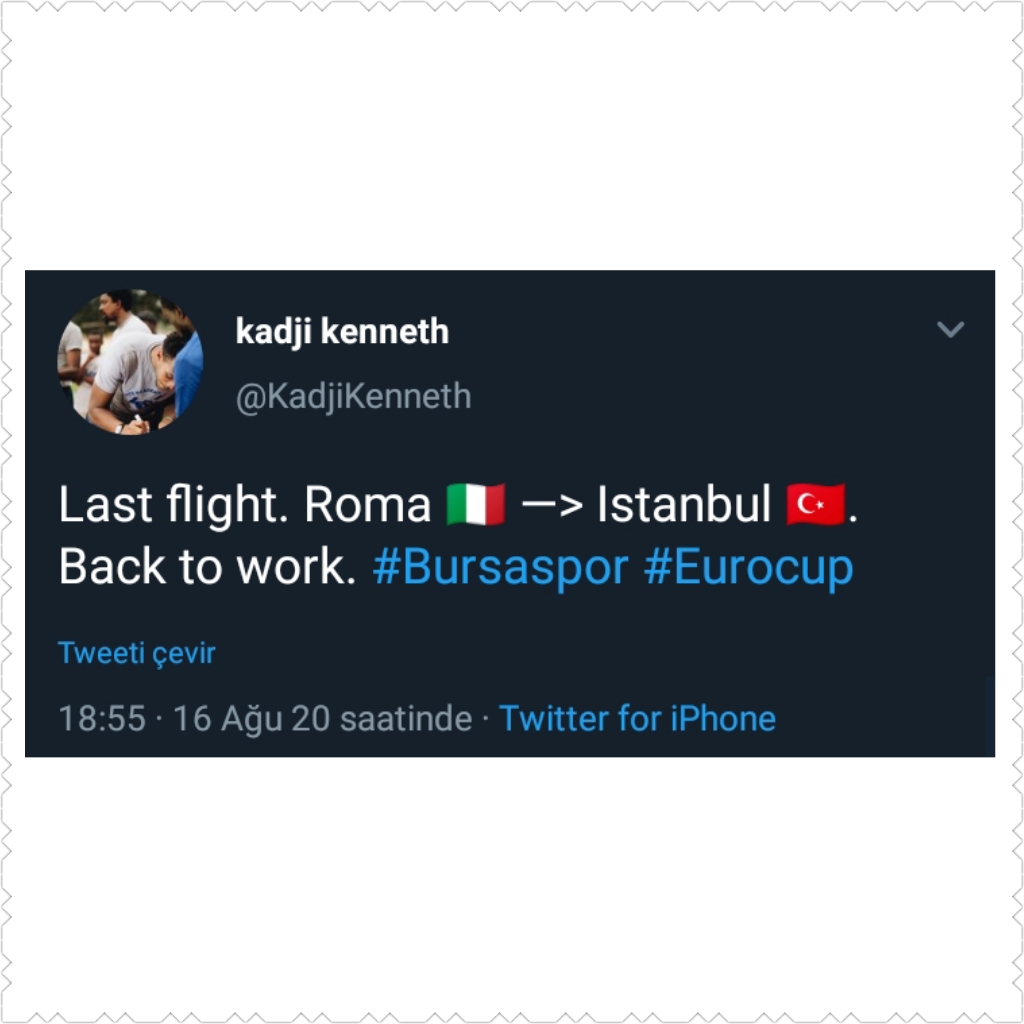Click the @KadjiKenneth handle

tap(353, 396)
